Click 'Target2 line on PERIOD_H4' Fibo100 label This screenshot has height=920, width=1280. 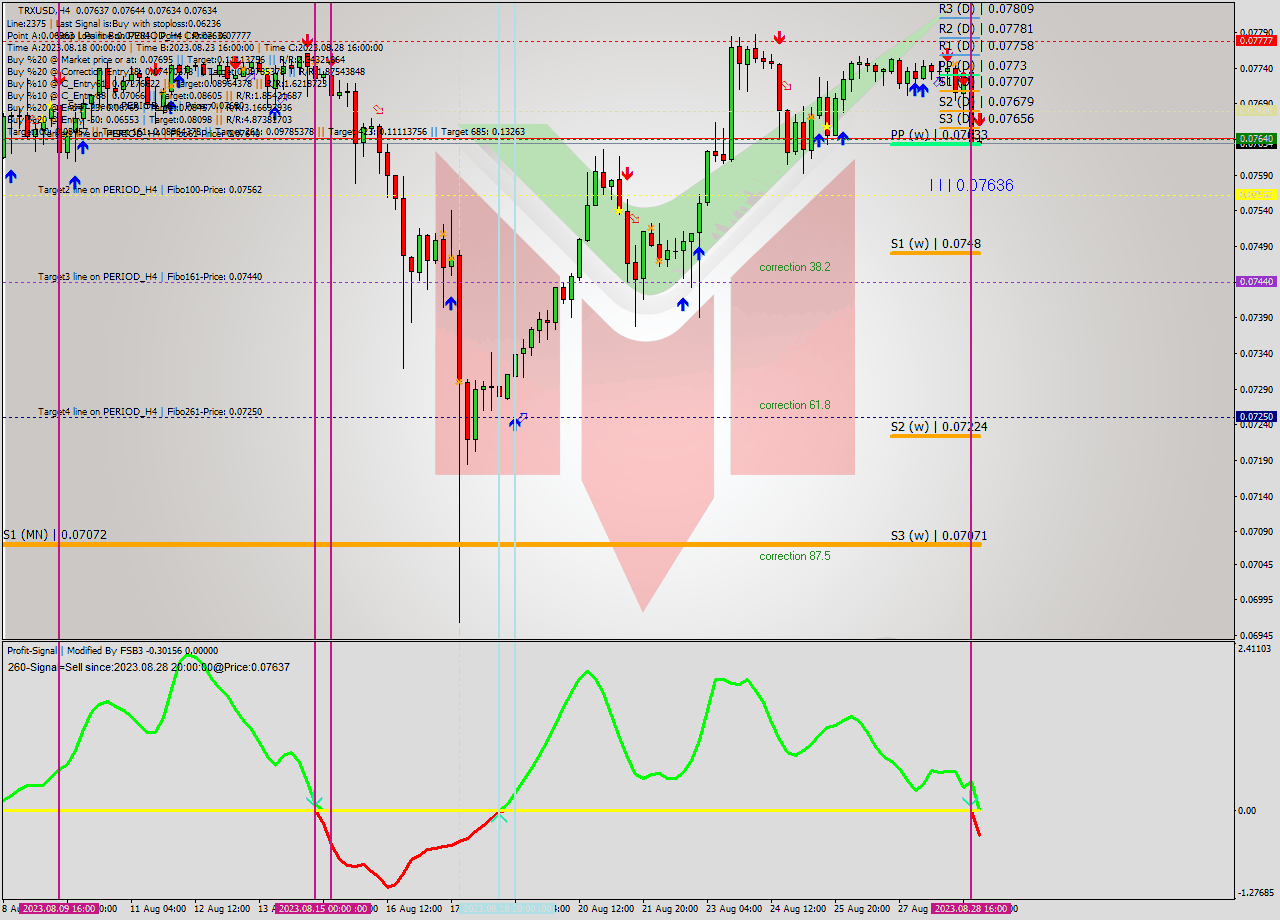(x=150, y=189)
